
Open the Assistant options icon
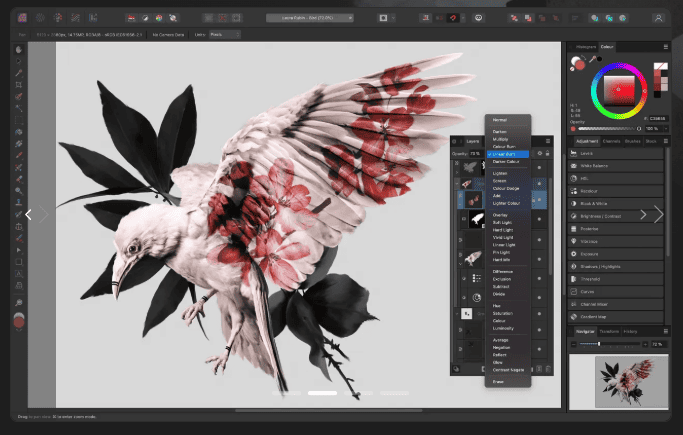tap(478, 18)
